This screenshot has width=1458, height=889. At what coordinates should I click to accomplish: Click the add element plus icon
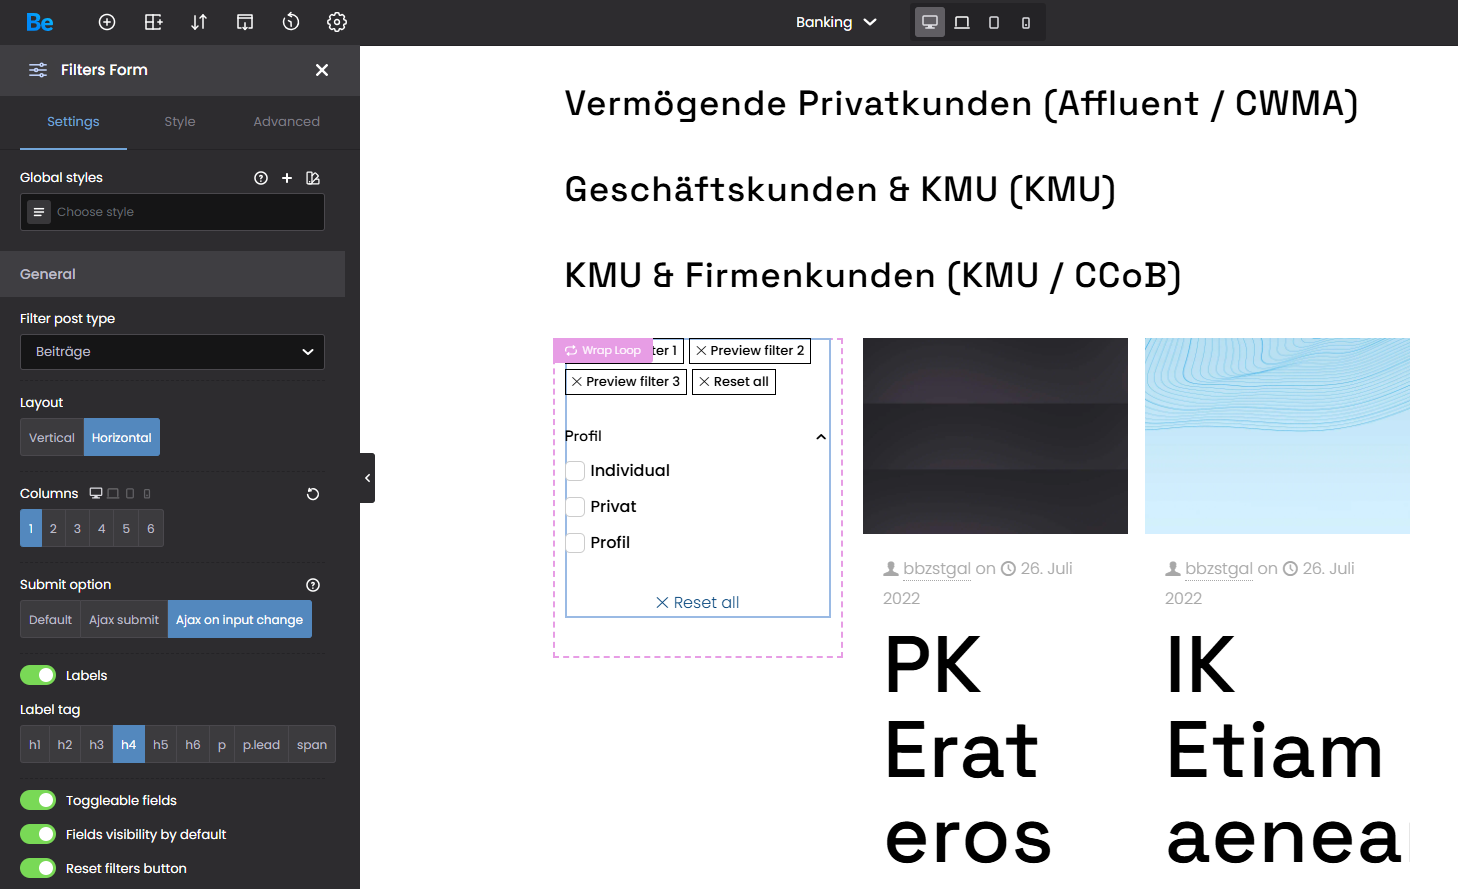tap(107, 22)
